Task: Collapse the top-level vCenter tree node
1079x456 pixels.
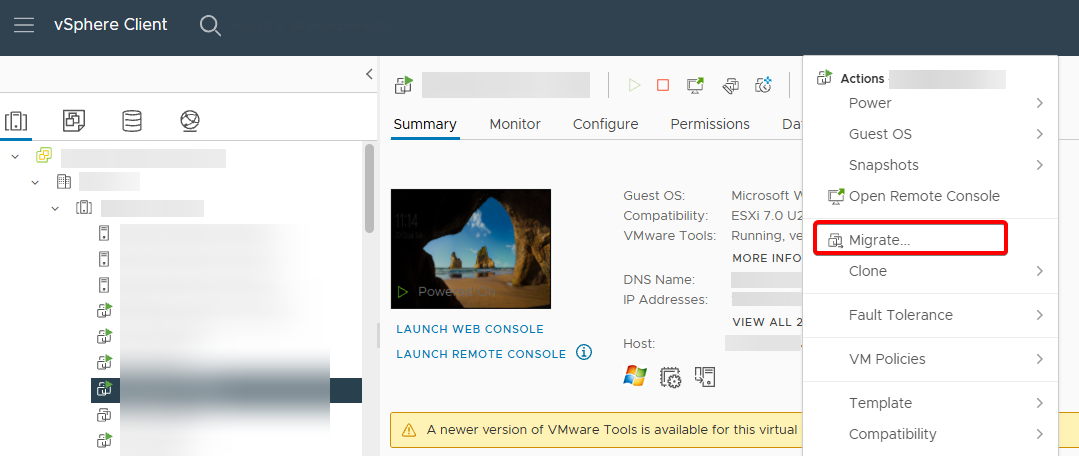Action: point(15,156)
